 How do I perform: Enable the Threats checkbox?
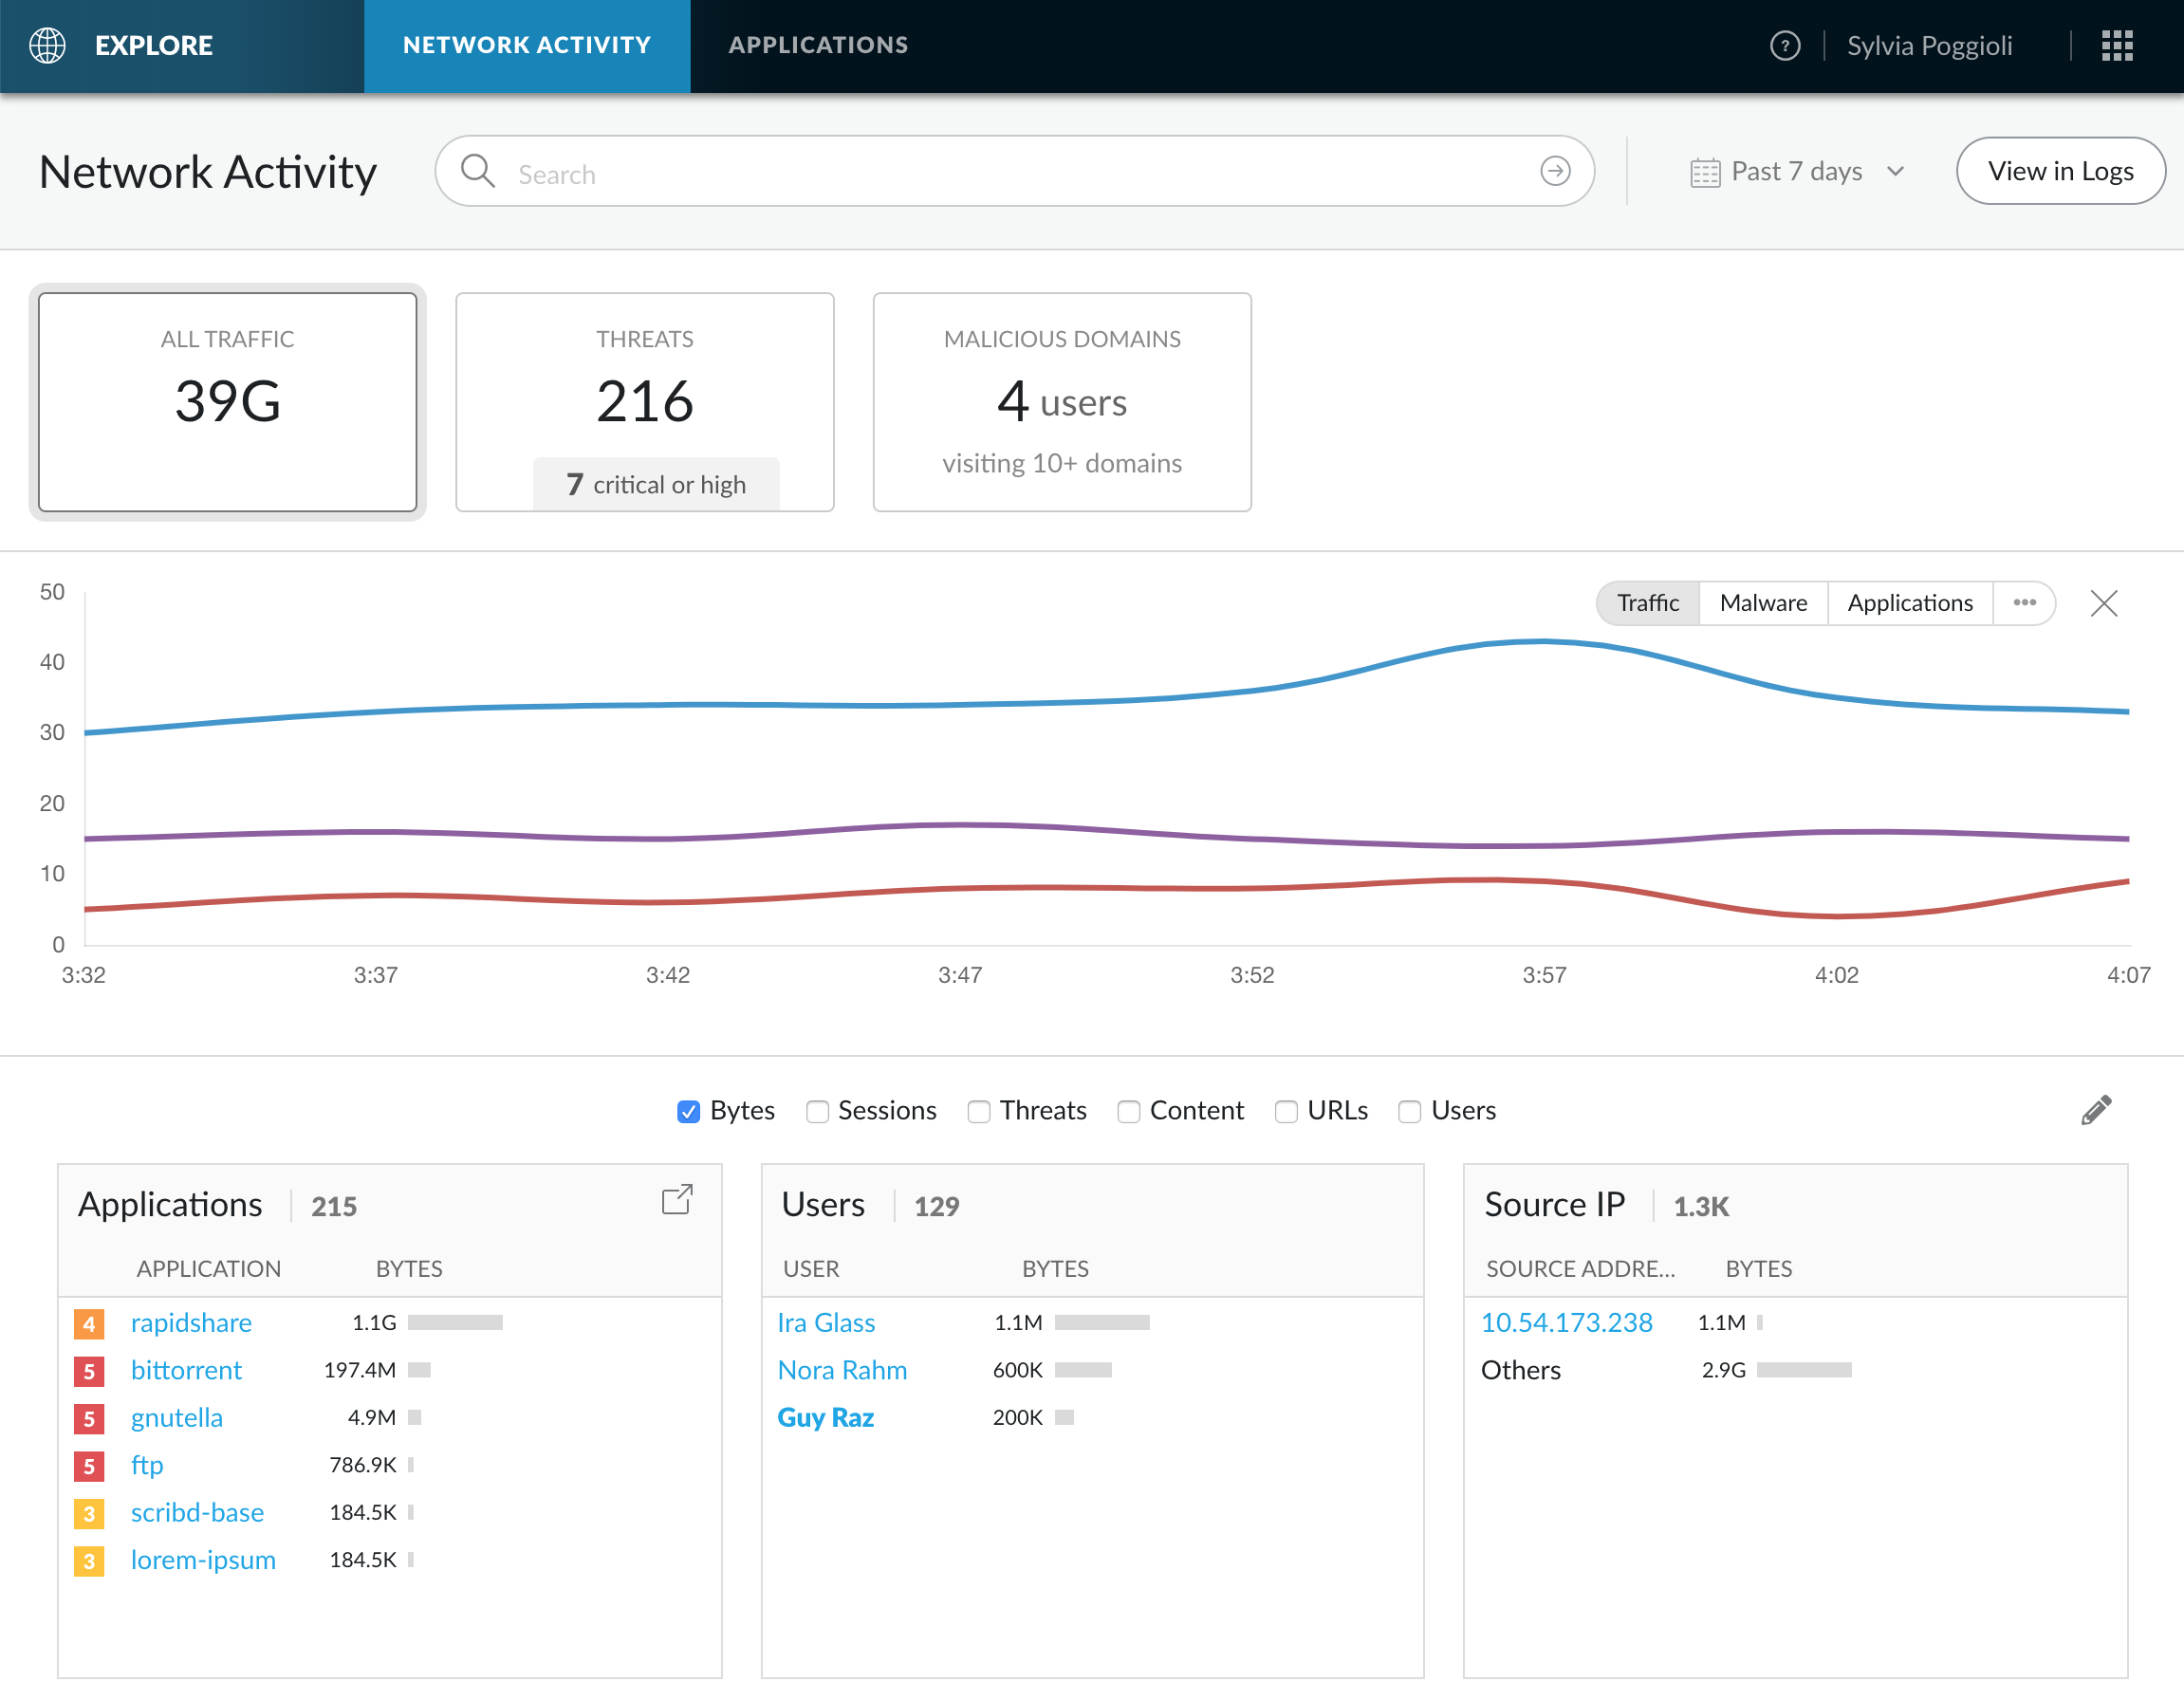[978, 1111]
